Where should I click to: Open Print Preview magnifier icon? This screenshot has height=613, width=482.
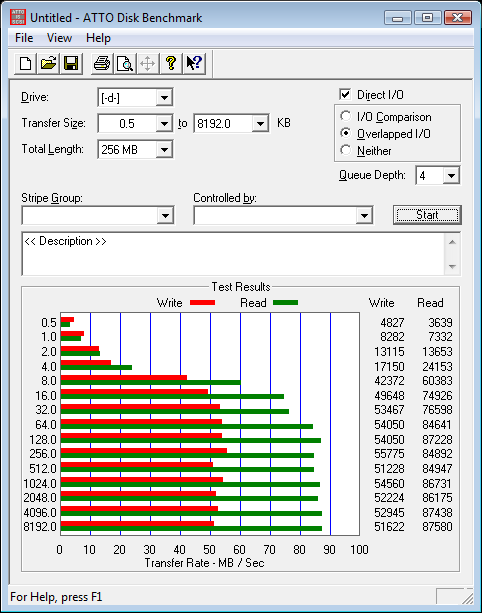click(x=125, y=63)
